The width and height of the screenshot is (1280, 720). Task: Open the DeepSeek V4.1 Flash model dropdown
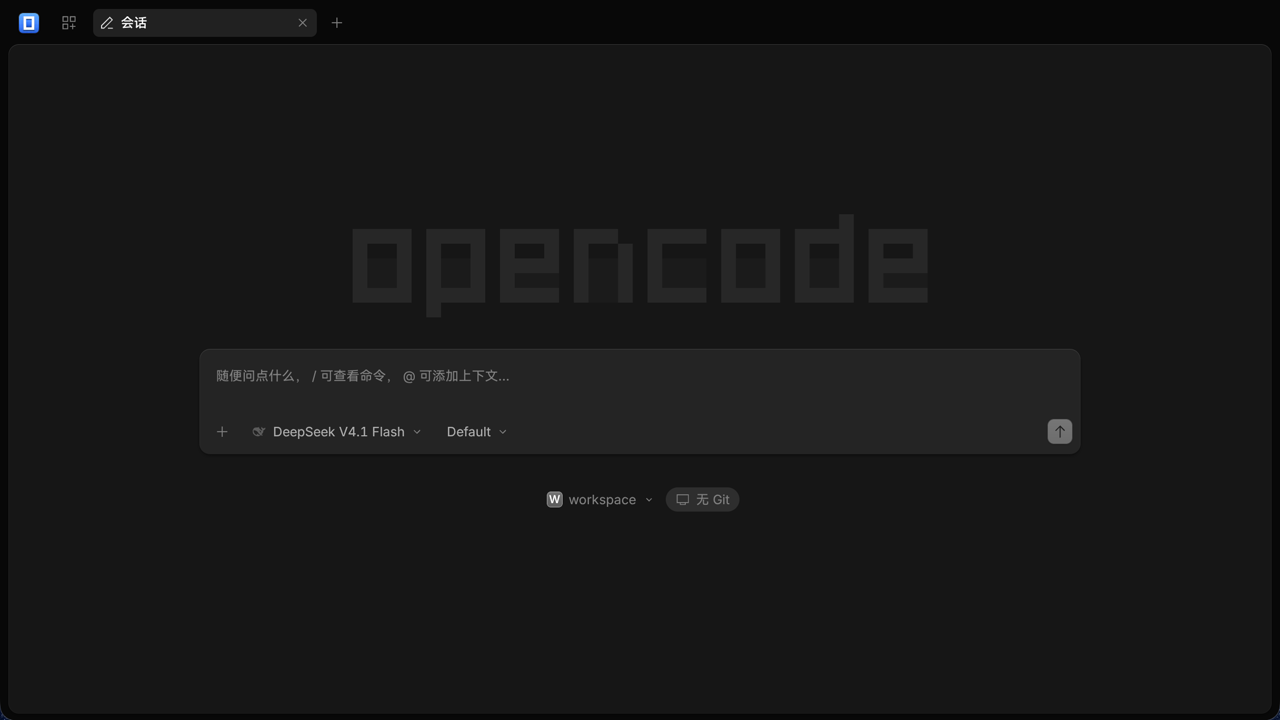pos(337,432)
